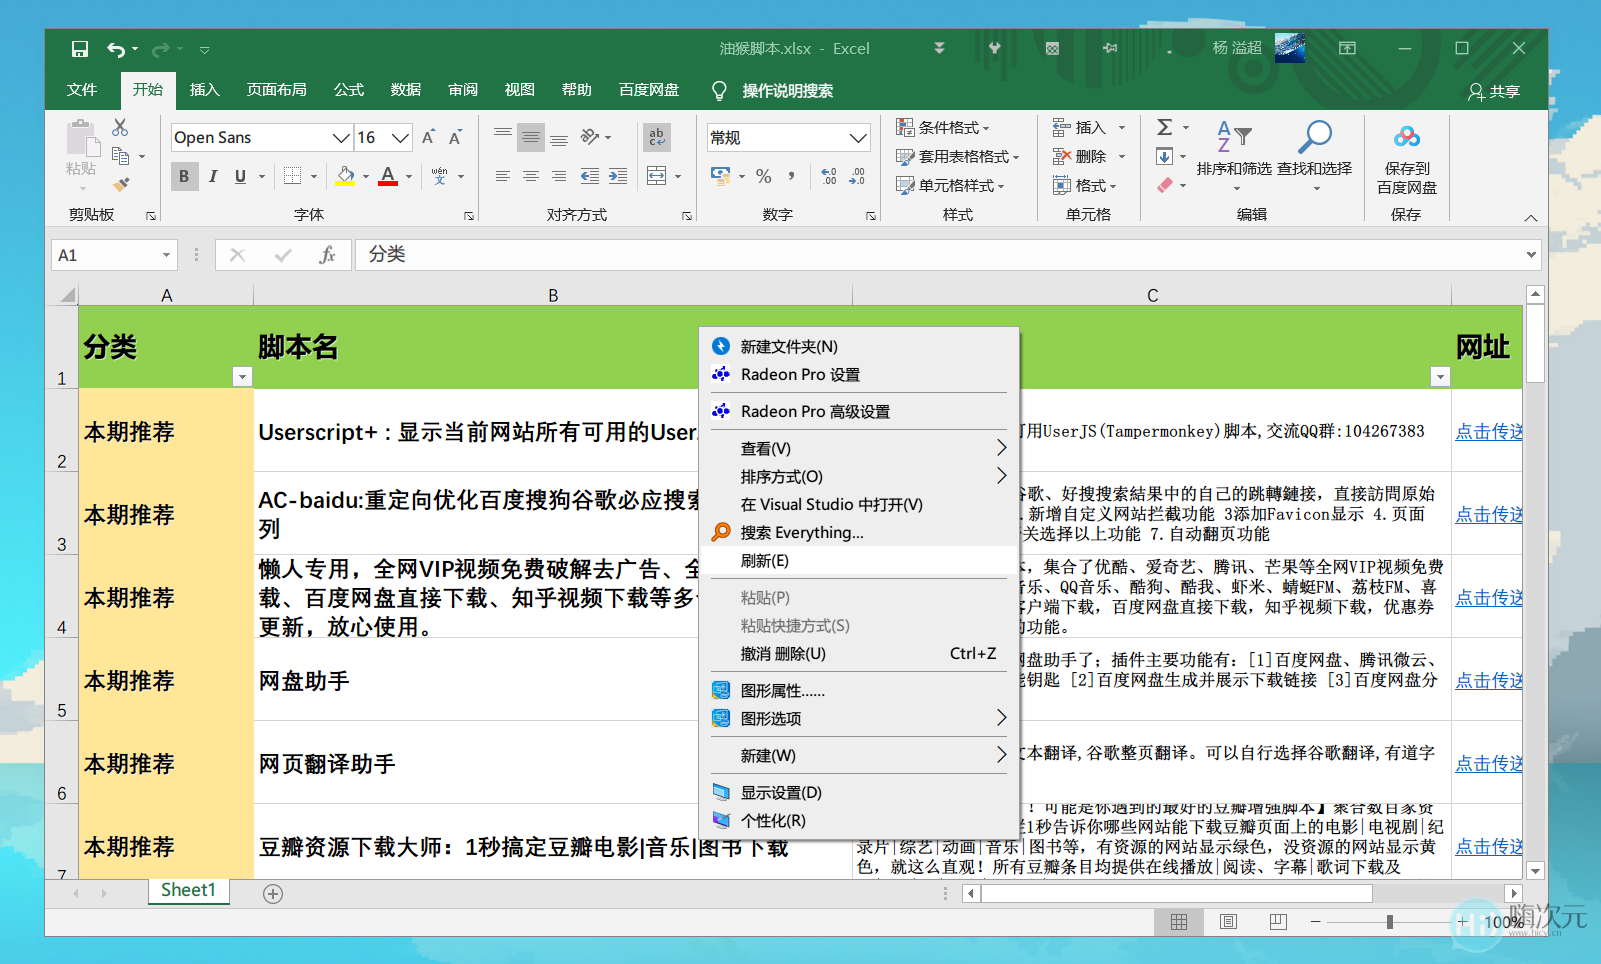Open the 分类 column filter dropdown
The image size is (1601, 964).
242,376
